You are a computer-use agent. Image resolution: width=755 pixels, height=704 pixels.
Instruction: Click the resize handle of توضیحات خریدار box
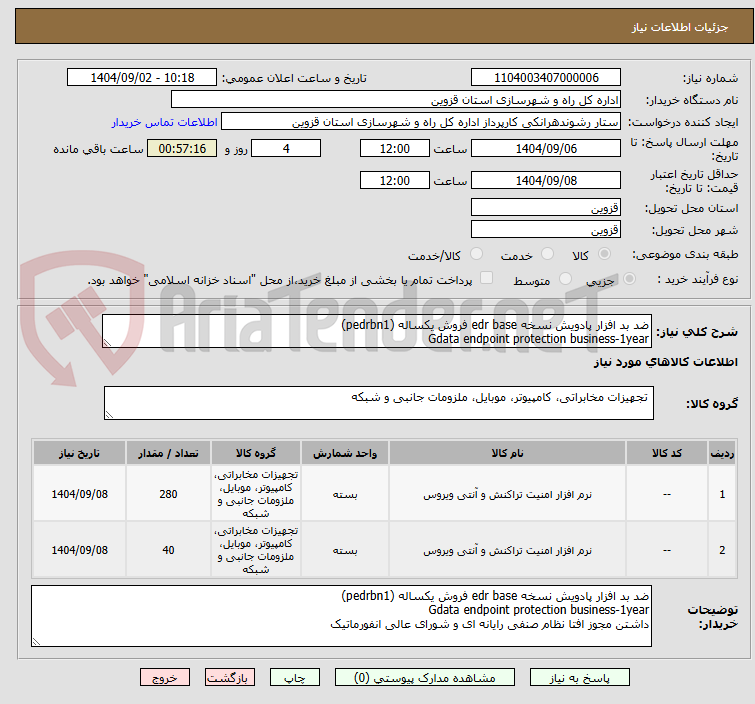[x=36, y=641]
